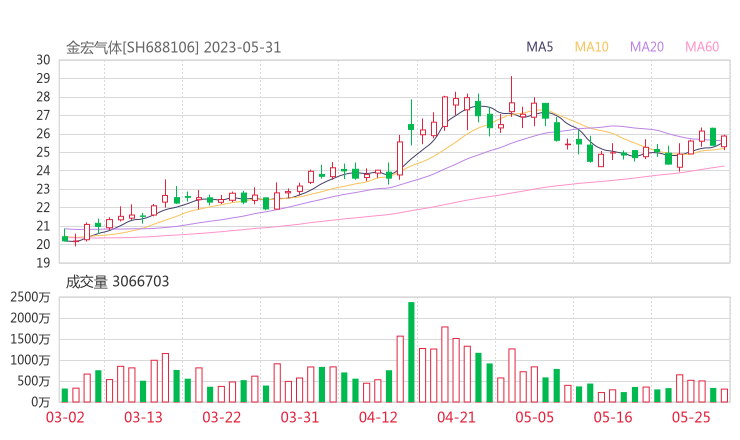Screen dimensions: 740x440
Task: Click the MA20 legend label
Action: [x=647, y=47]
